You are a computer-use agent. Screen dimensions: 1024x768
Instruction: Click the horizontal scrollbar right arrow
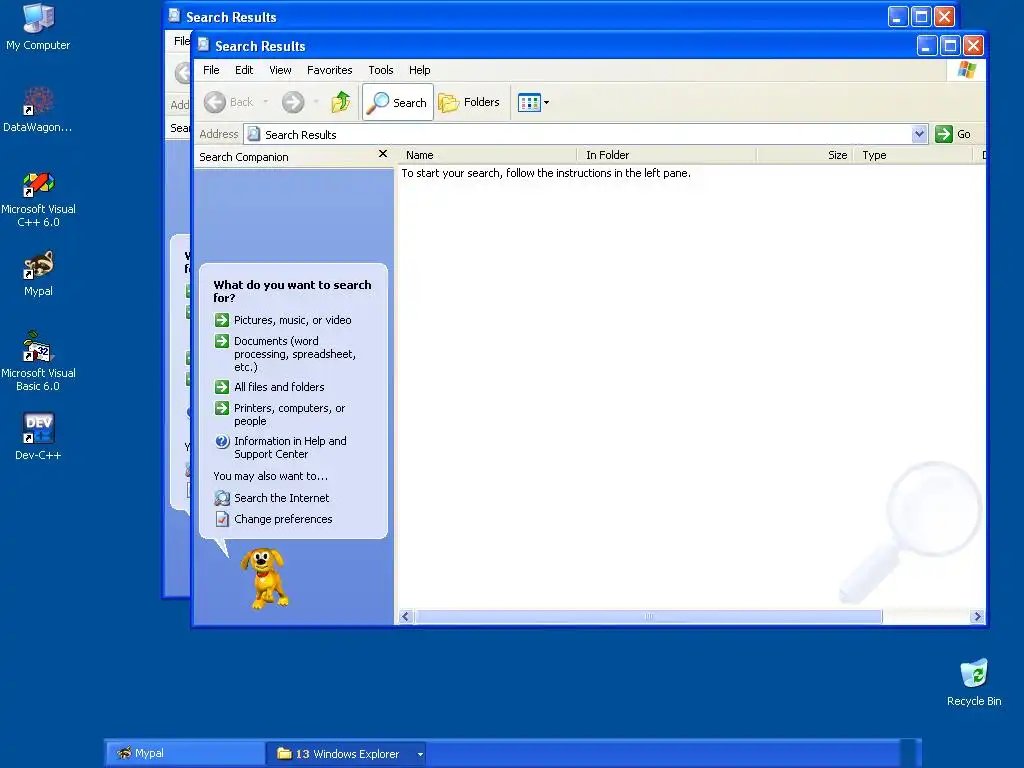[977, 616]
